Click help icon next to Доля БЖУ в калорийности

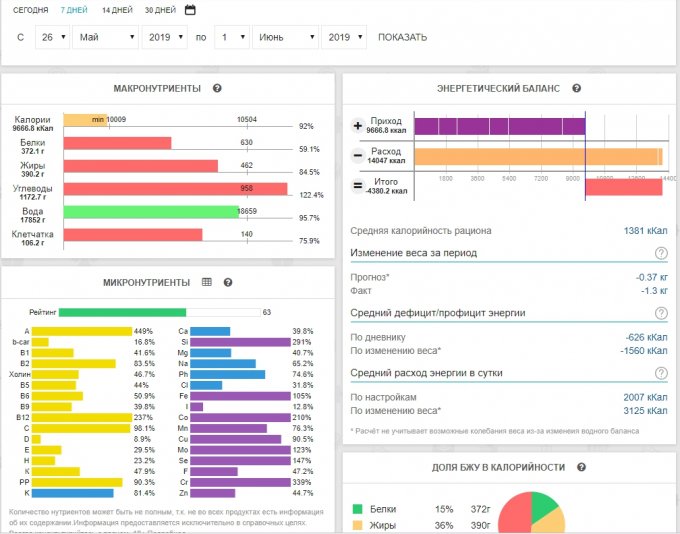(x=581, y=467)
